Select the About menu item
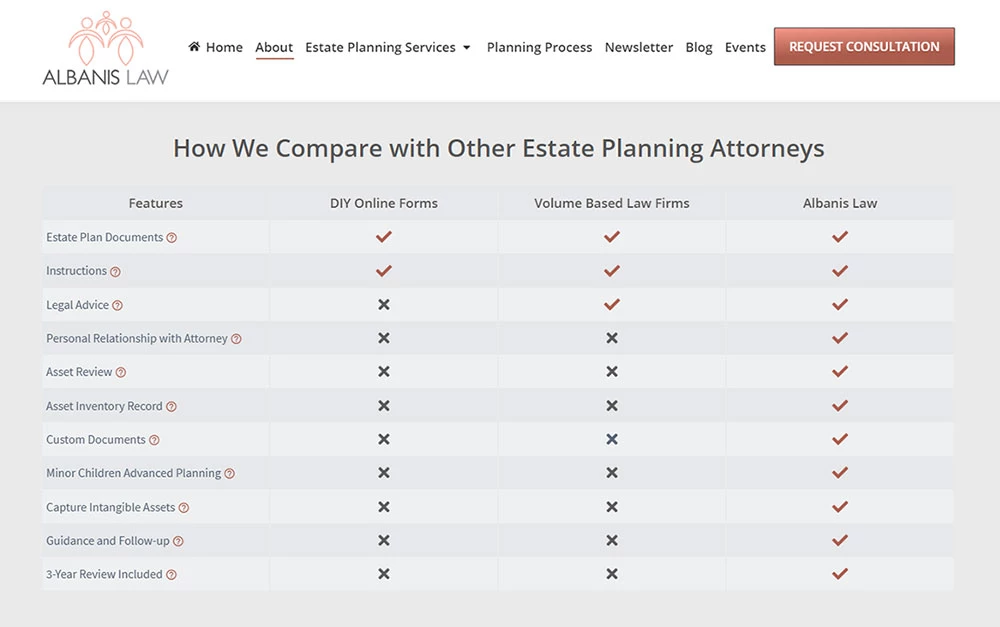 (274, 47)
